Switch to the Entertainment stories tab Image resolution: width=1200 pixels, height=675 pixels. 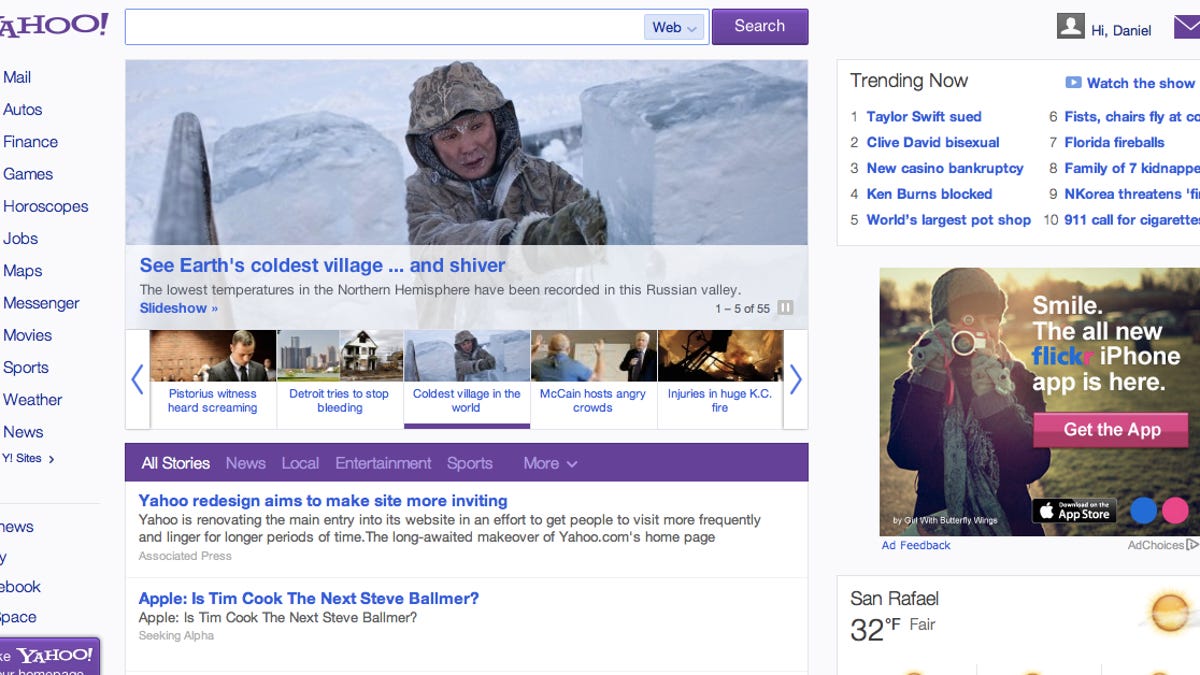(383, 463)
